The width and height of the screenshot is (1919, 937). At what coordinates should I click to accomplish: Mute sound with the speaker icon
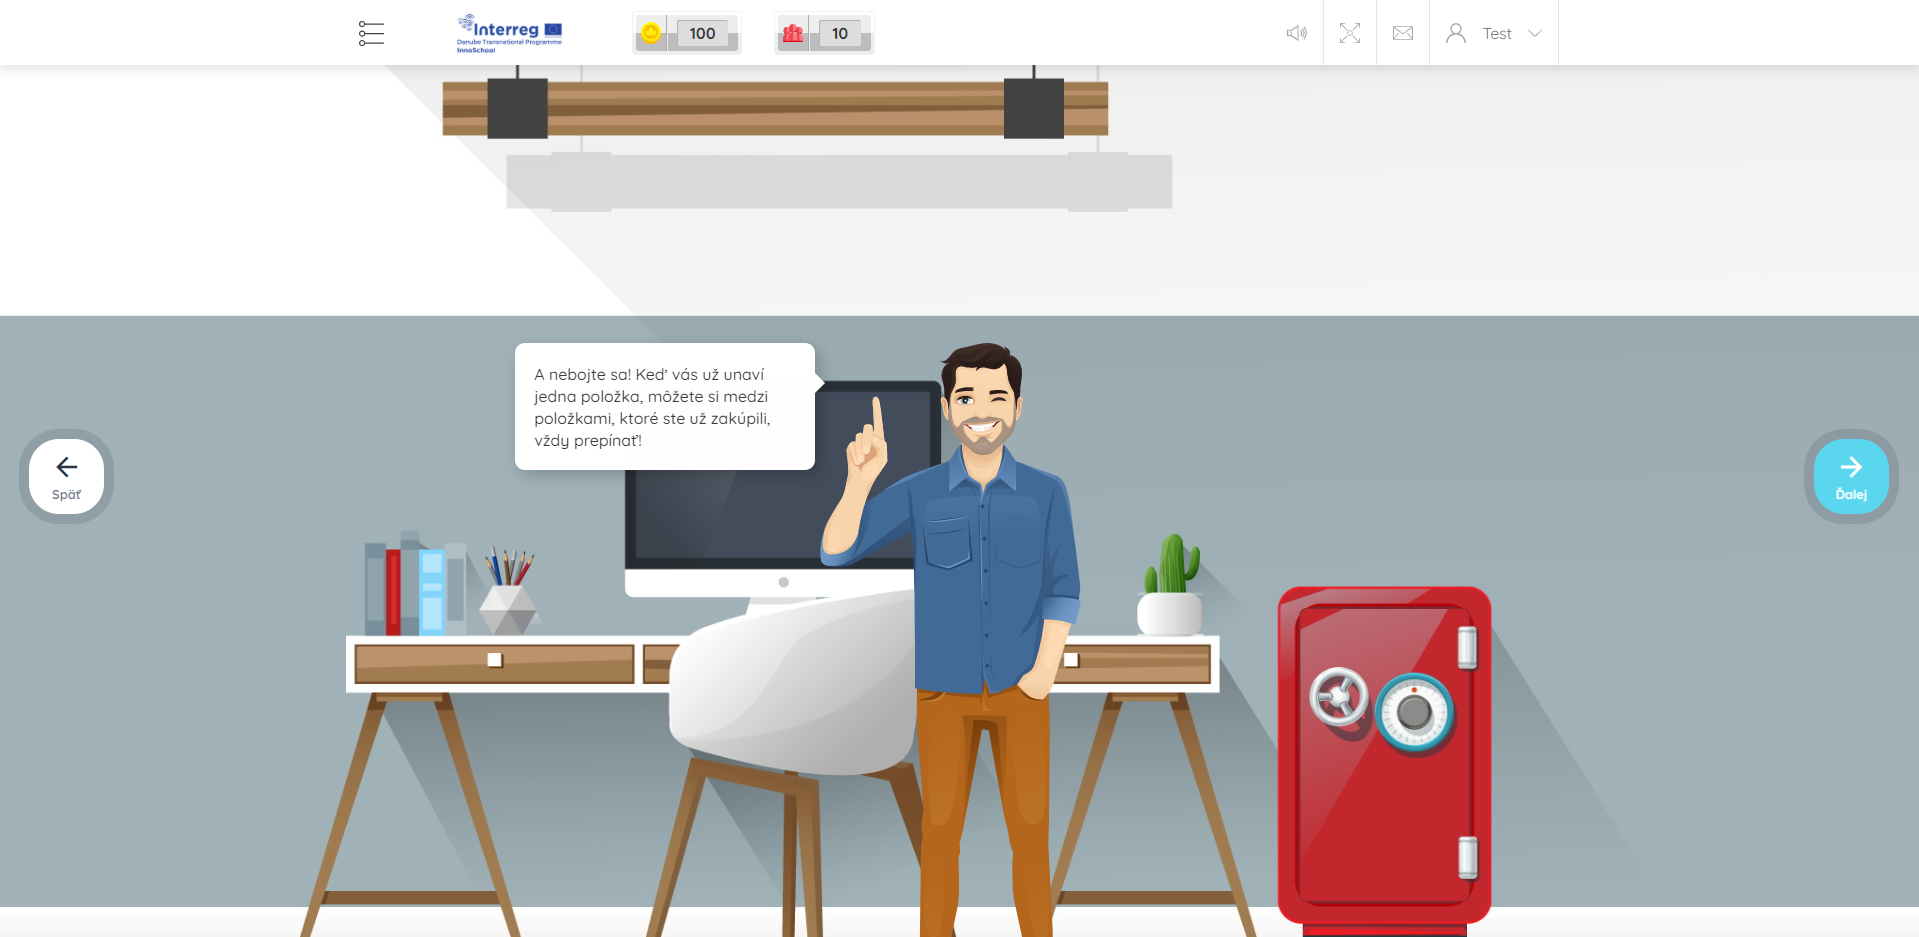tap(1296, 33)
